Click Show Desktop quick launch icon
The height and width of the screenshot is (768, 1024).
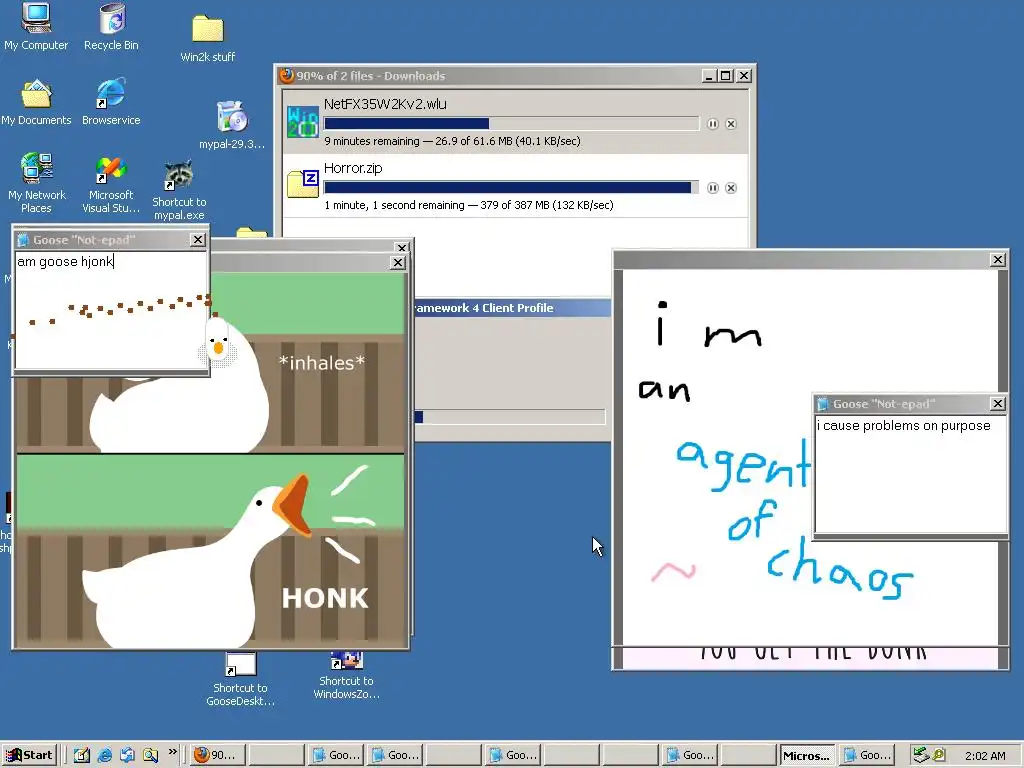coord(82,755)
